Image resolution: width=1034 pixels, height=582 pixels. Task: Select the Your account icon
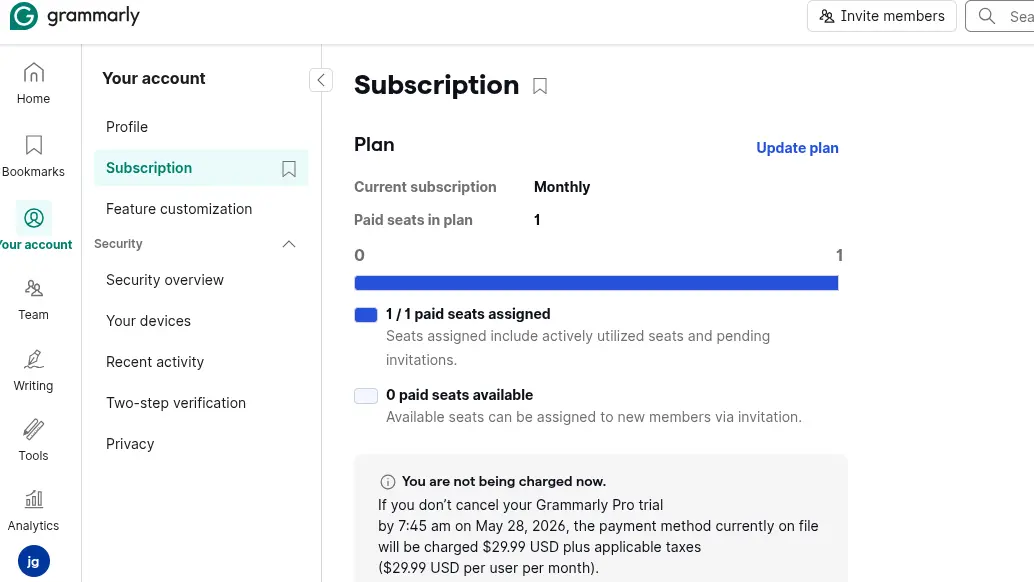point(34,218)
